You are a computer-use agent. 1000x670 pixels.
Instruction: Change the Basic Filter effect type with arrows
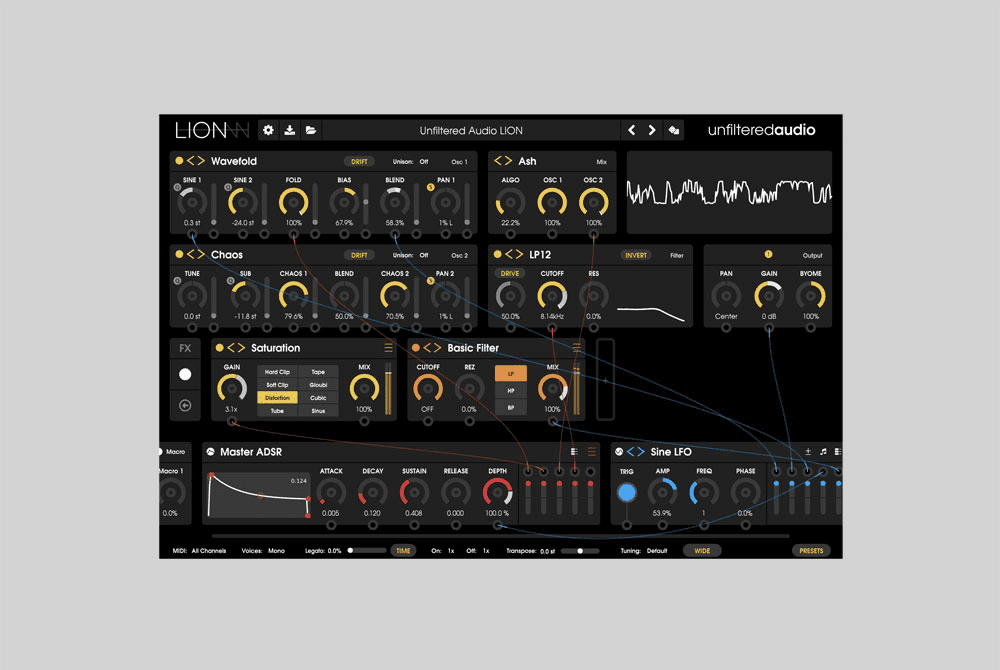point(432,347)
